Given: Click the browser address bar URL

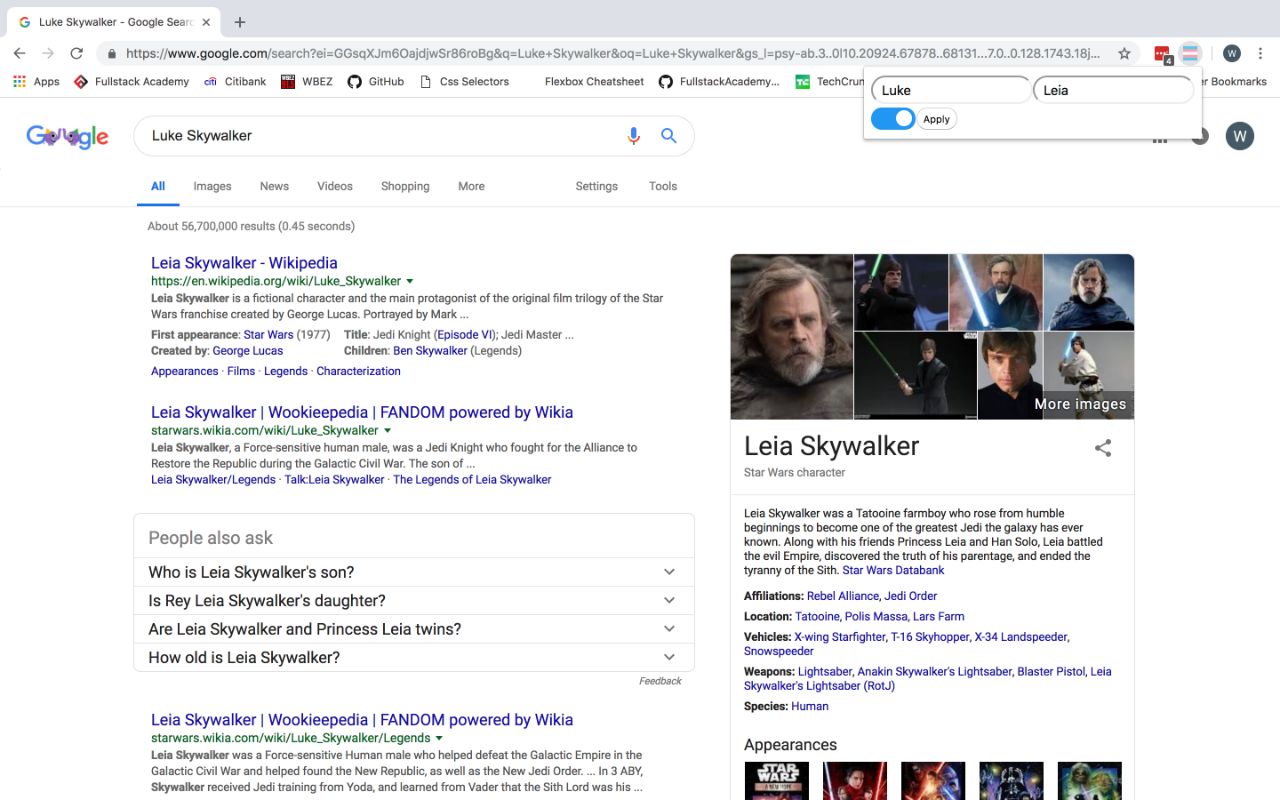Looking at the screenshot, I should pos(612,54).
